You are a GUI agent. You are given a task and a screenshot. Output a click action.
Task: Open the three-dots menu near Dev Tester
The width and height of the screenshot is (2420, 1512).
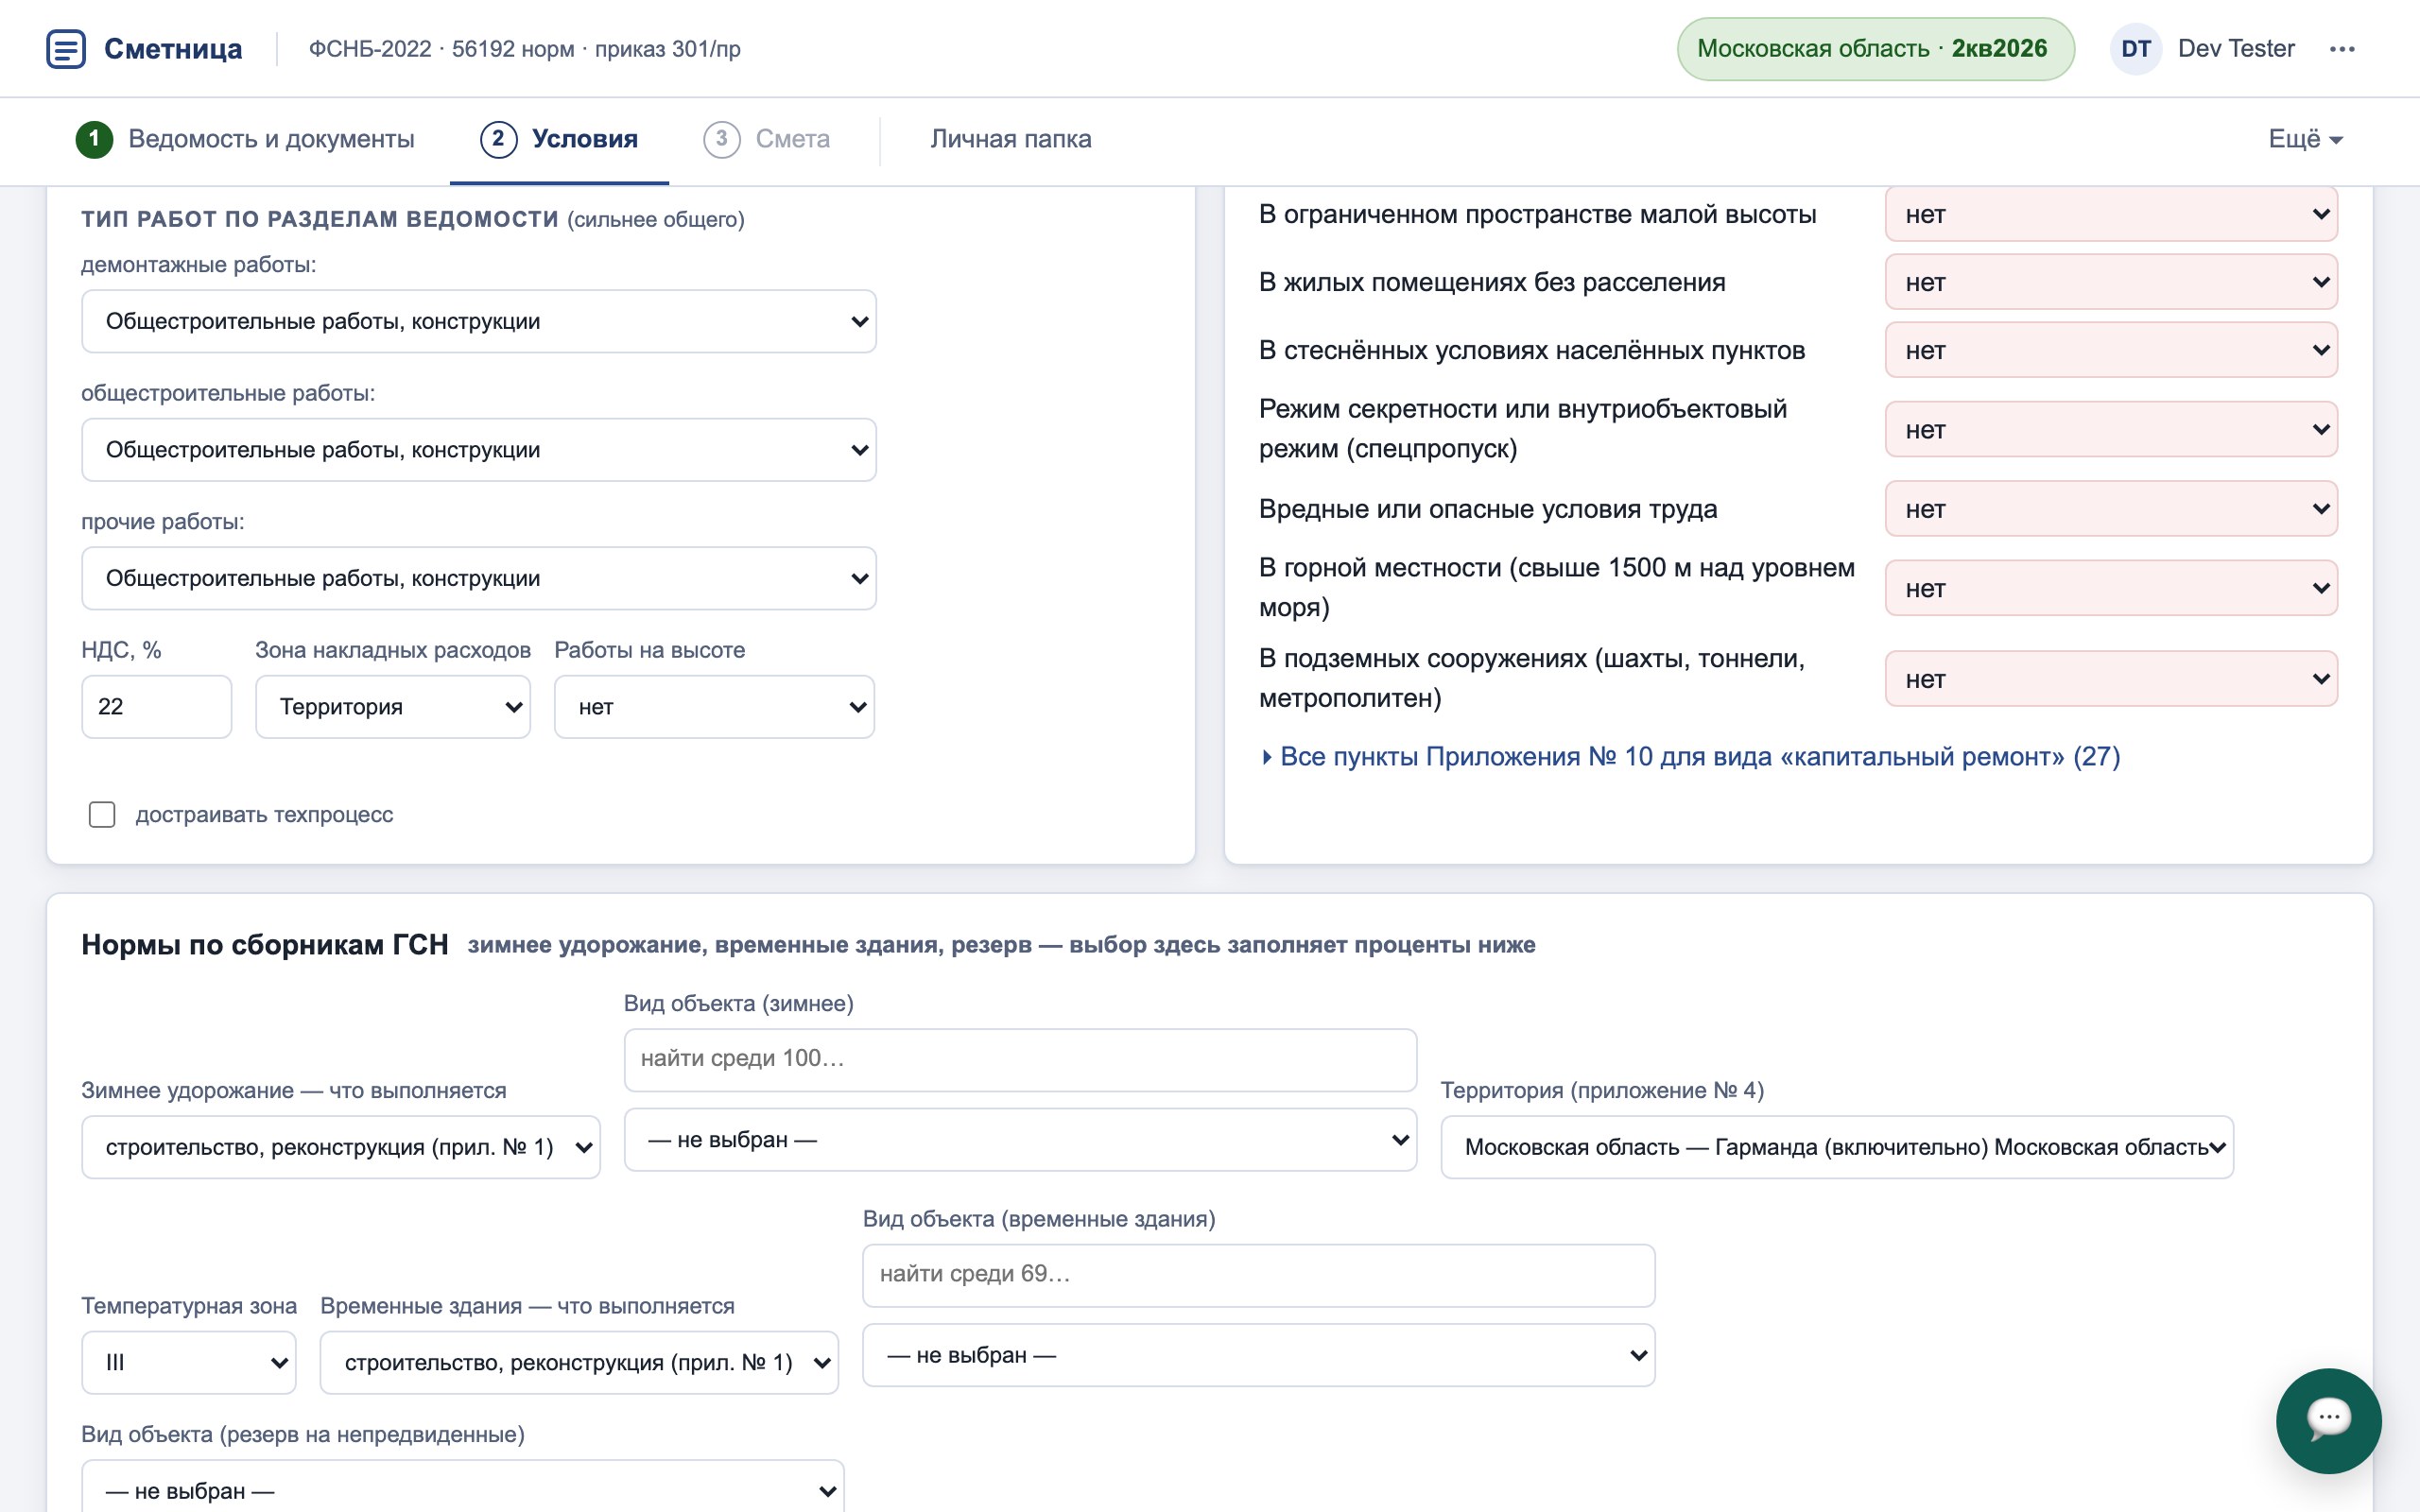click(2342, 49)
